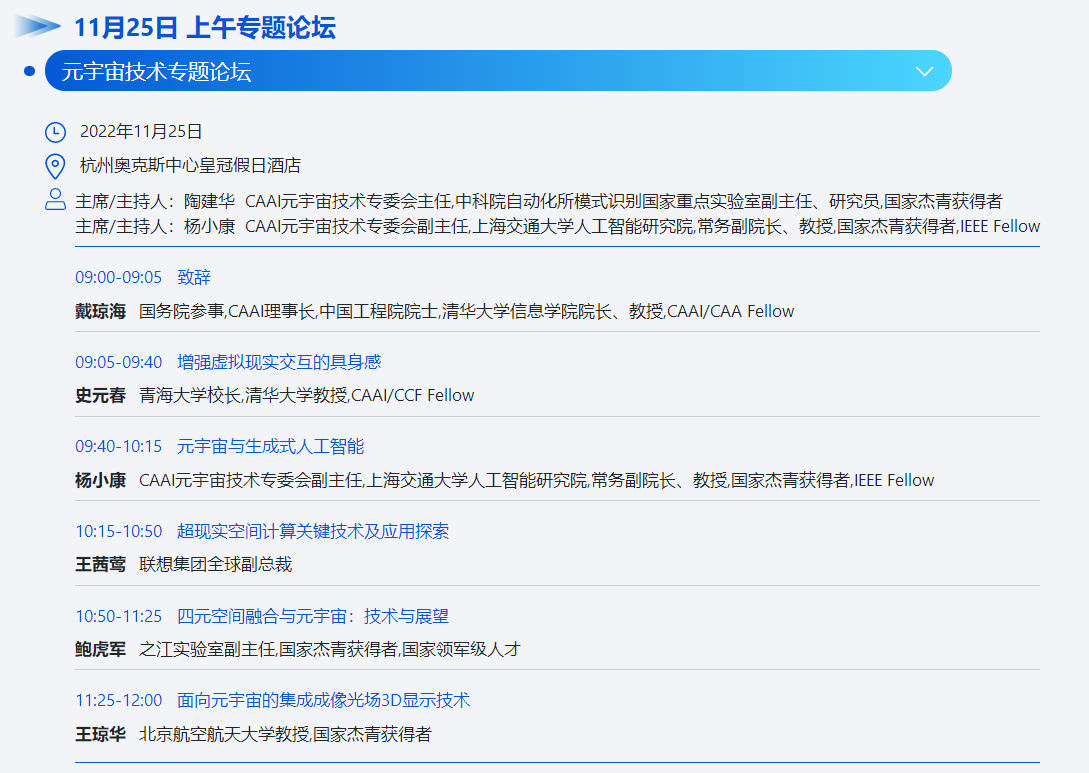Click speaker name 王琼华
The height and width of the screenshot is (773, 1089).
(x=101, y=735)
